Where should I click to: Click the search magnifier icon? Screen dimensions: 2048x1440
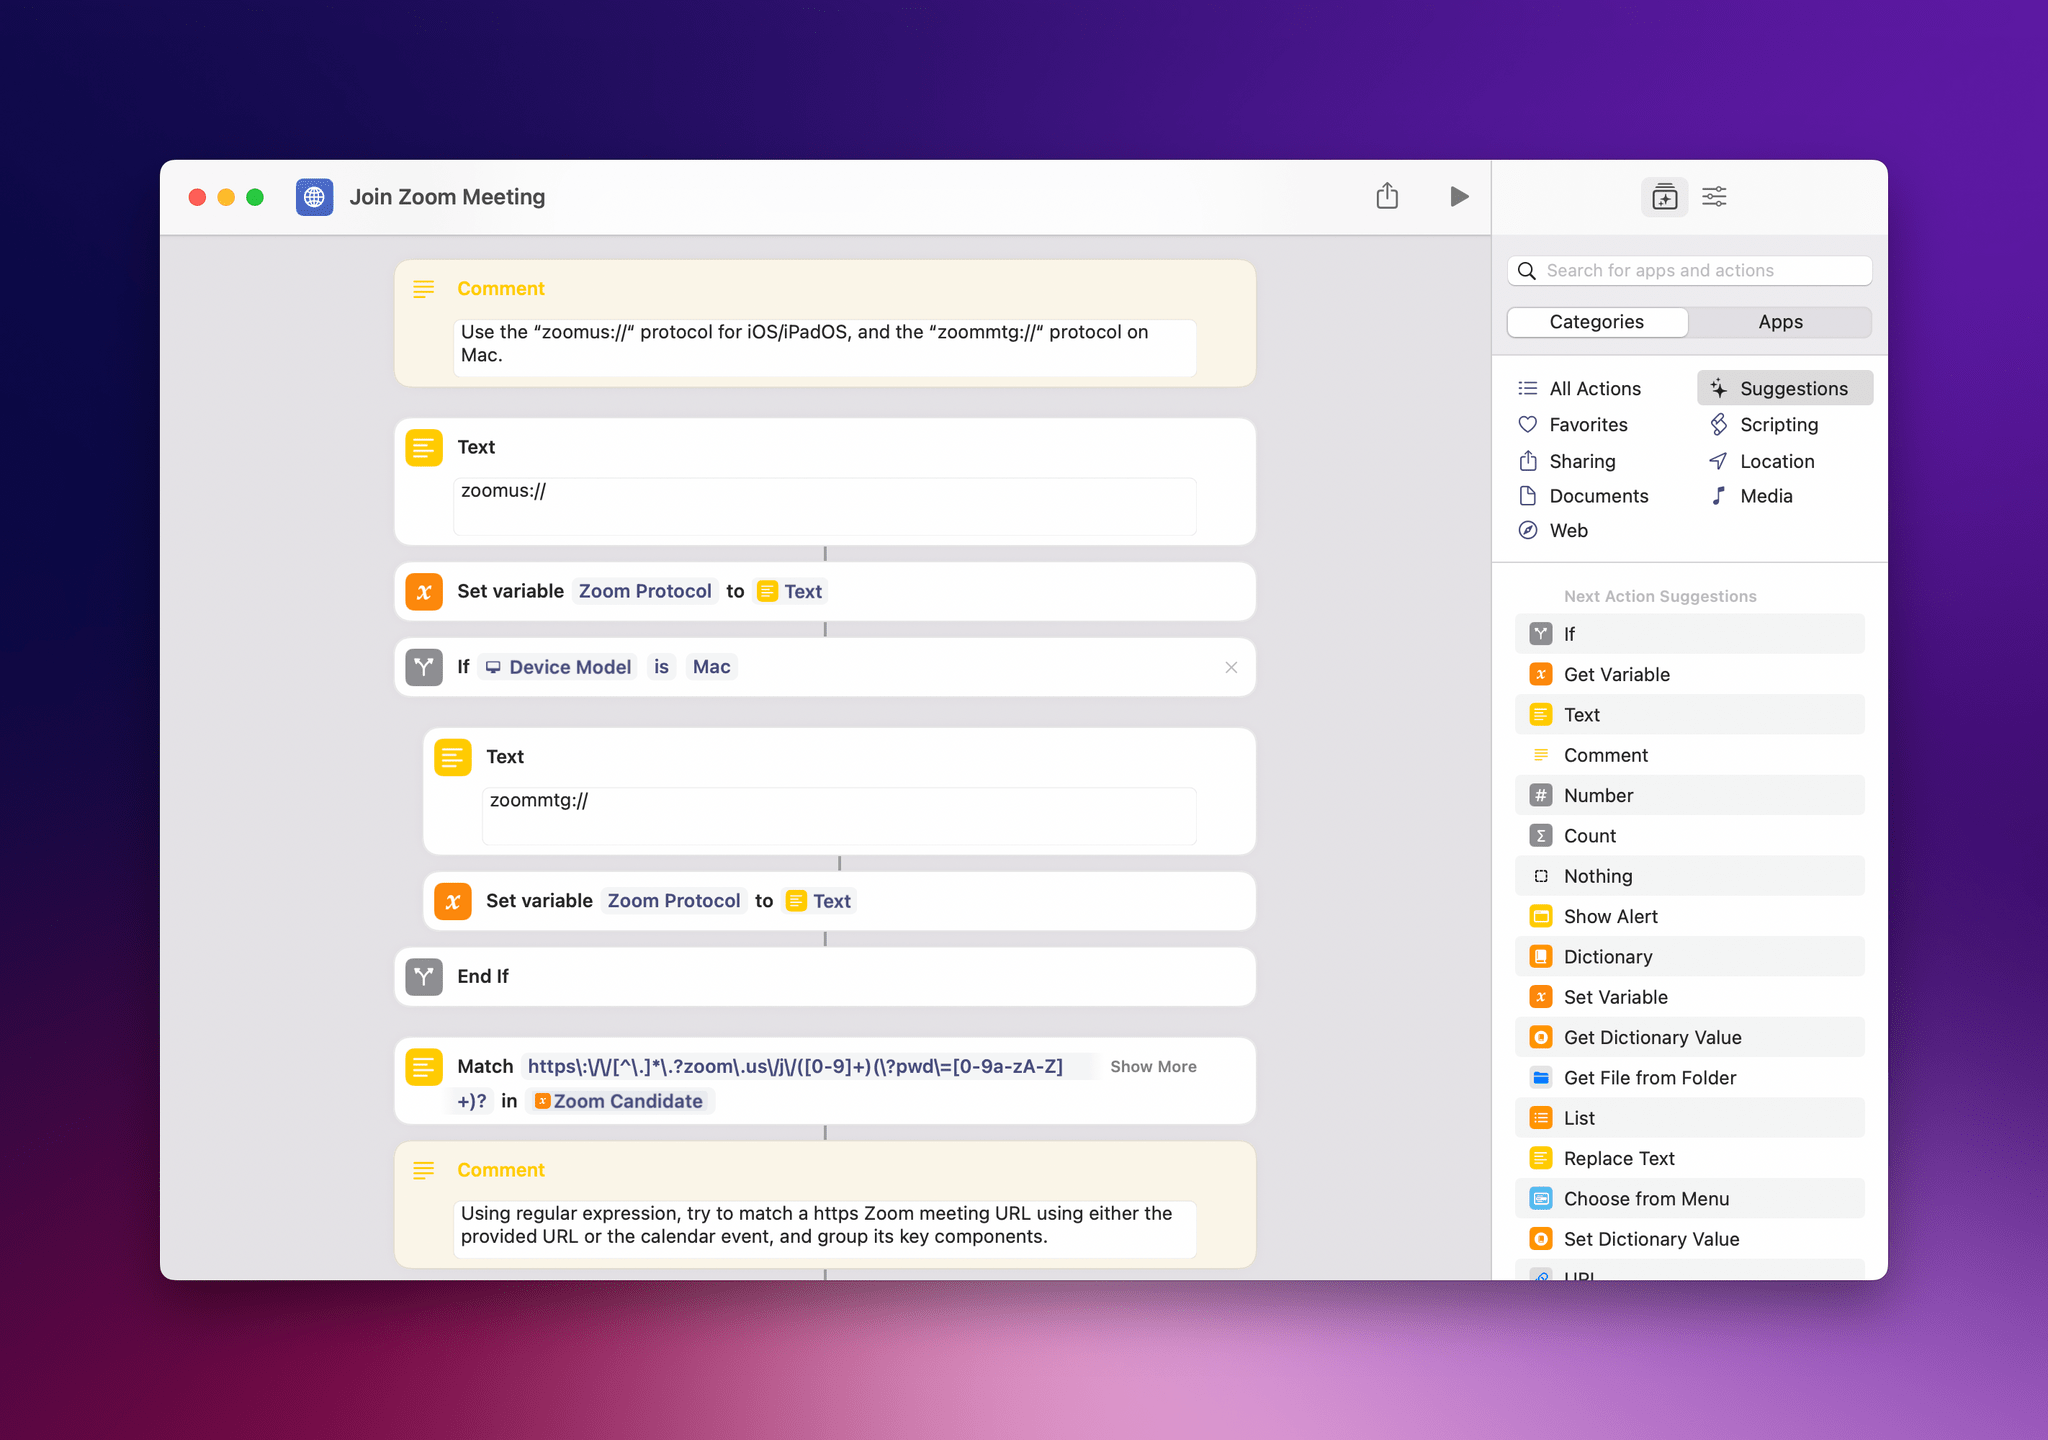(x=1527, y=271)
